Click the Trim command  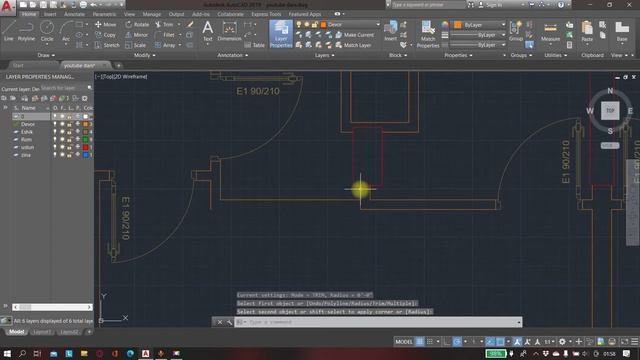coord(164,24)
